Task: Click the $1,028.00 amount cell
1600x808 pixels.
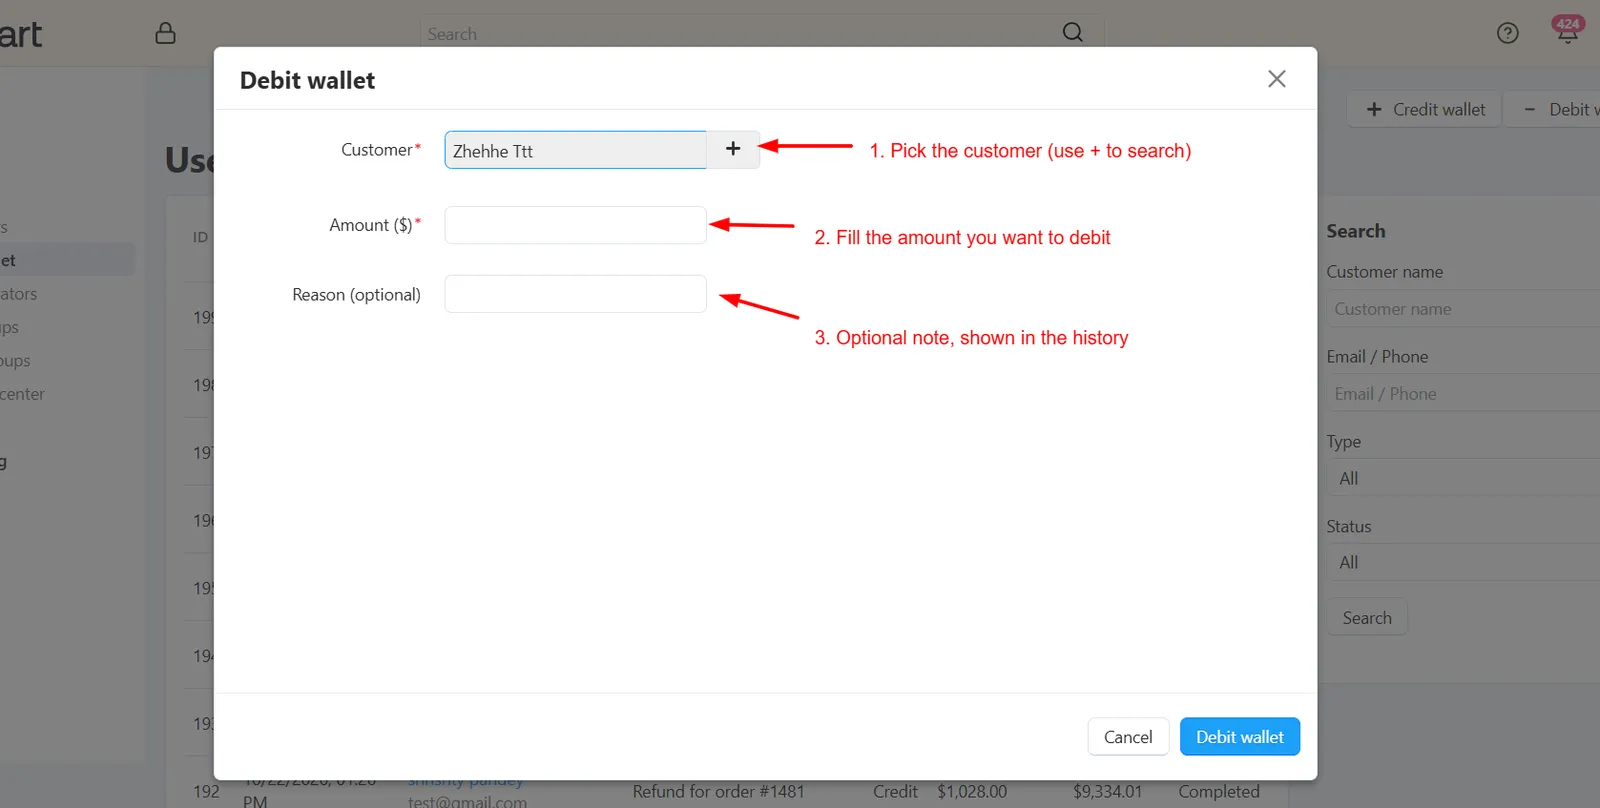Action: (x=972, y=791)
